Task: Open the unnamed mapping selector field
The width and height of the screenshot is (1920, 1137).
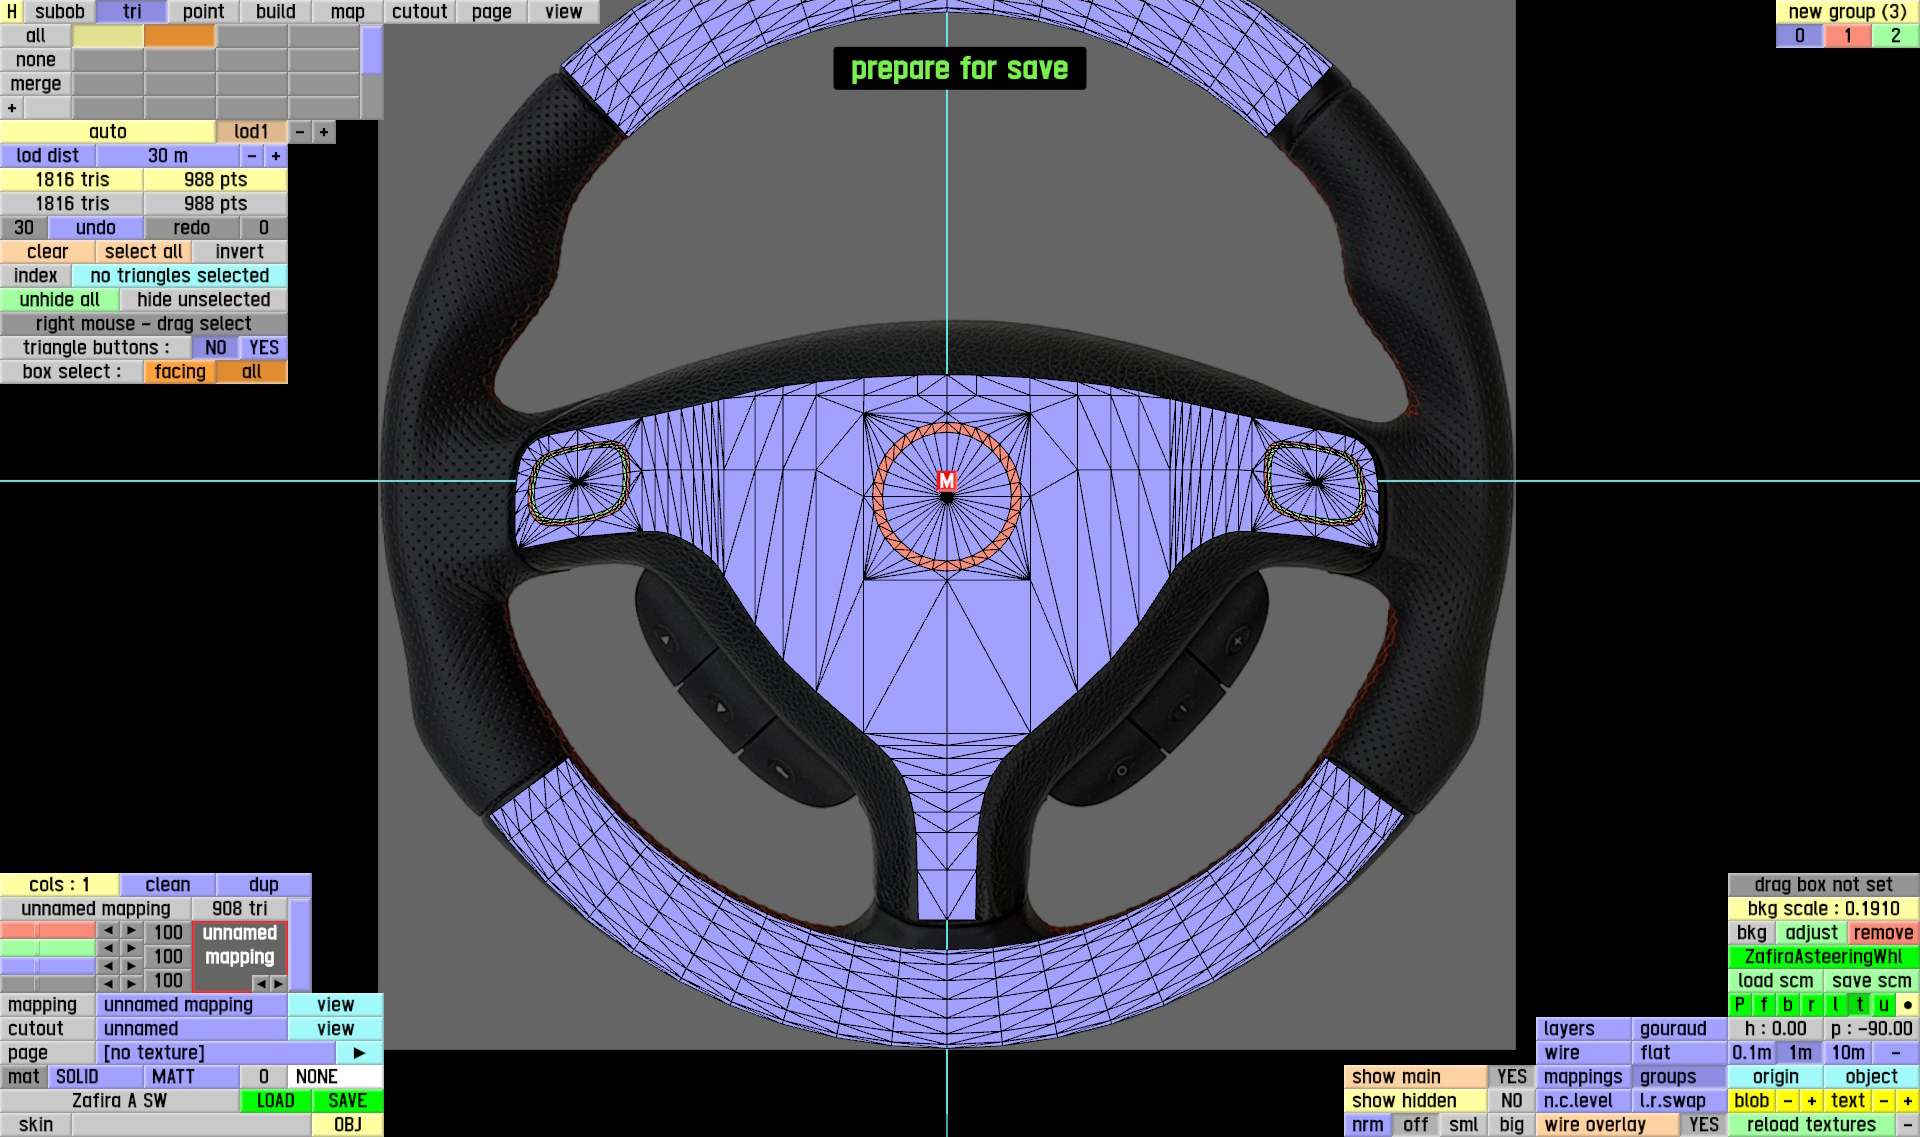Action: tap(191, 1005)
